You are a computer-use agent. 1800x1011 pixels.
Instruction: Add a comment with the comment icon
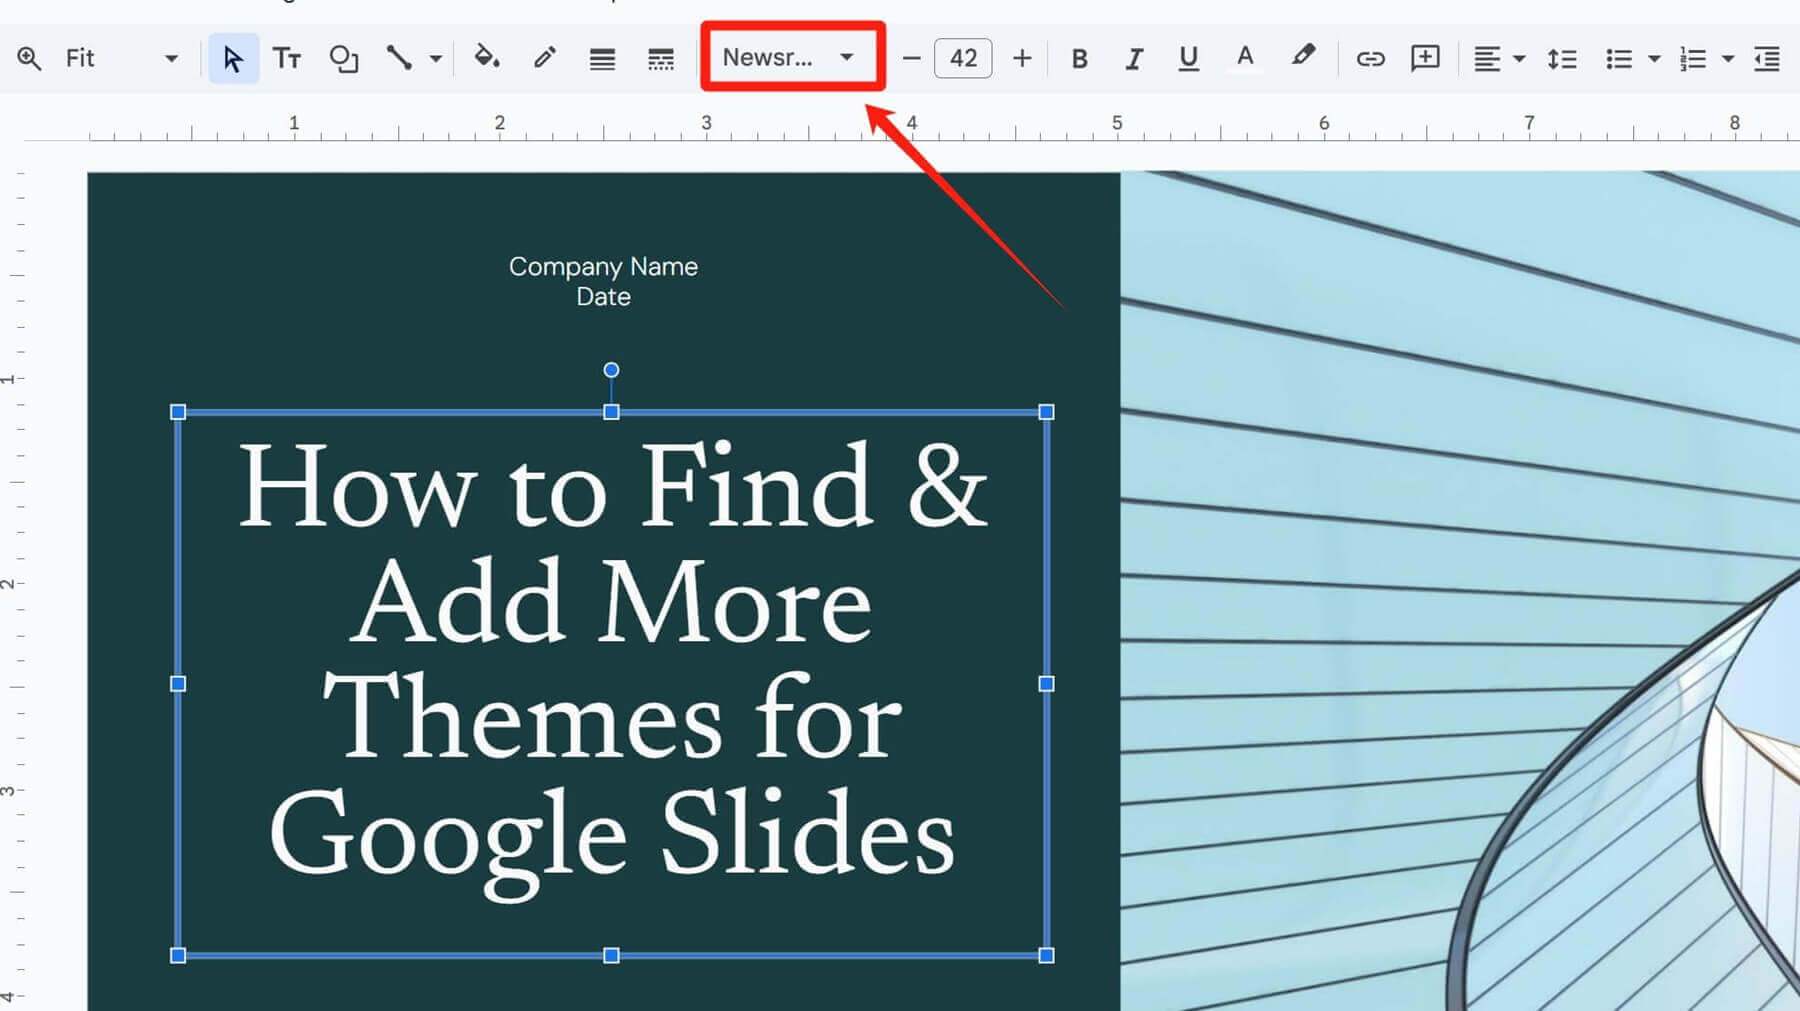(1425, 58)
